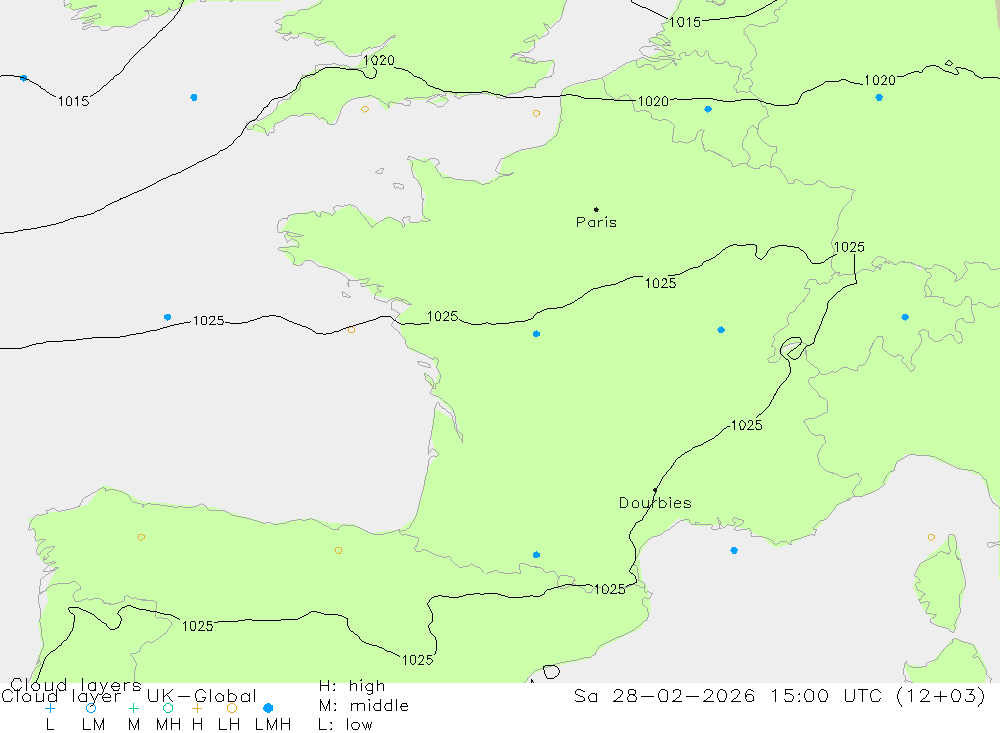Click the 'Paris' city label

[596, 222]
